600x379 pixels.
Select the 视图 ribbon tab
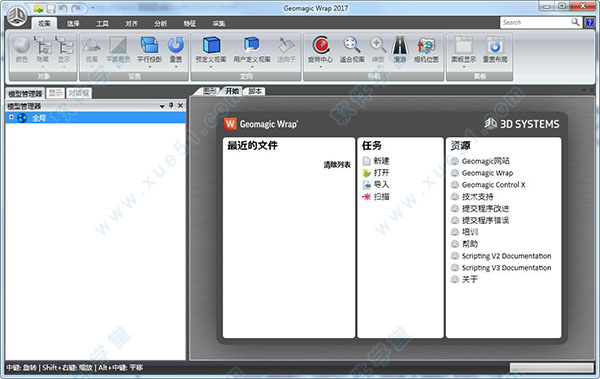[44, 24]
